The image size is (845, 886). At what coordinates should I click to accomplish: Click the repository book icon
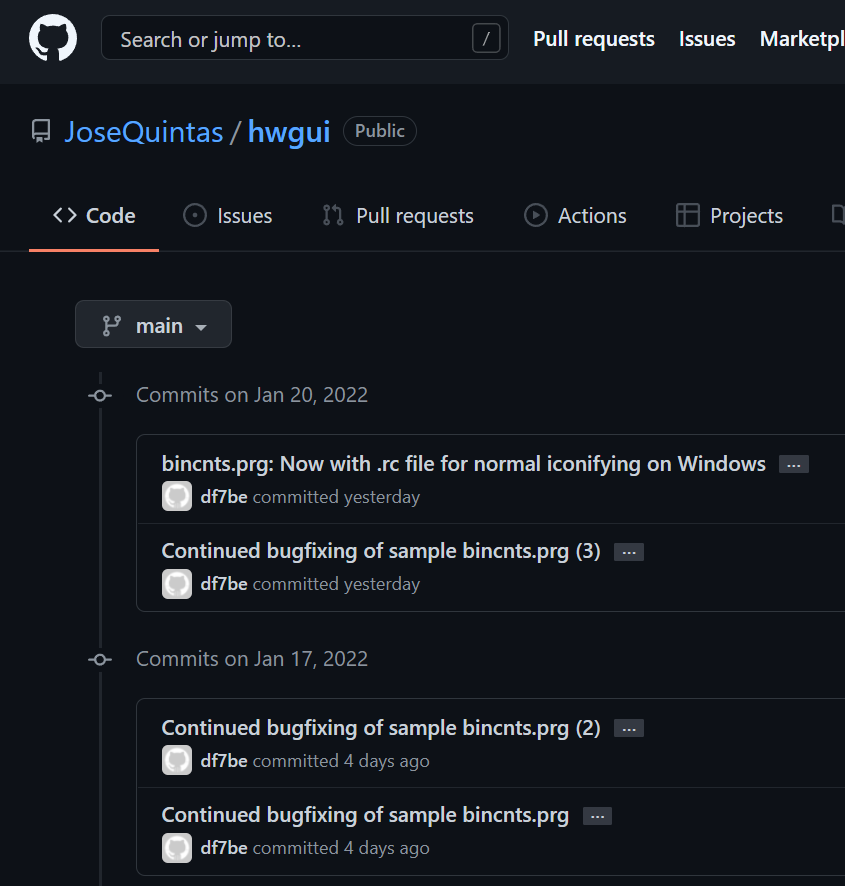[41, 131]
